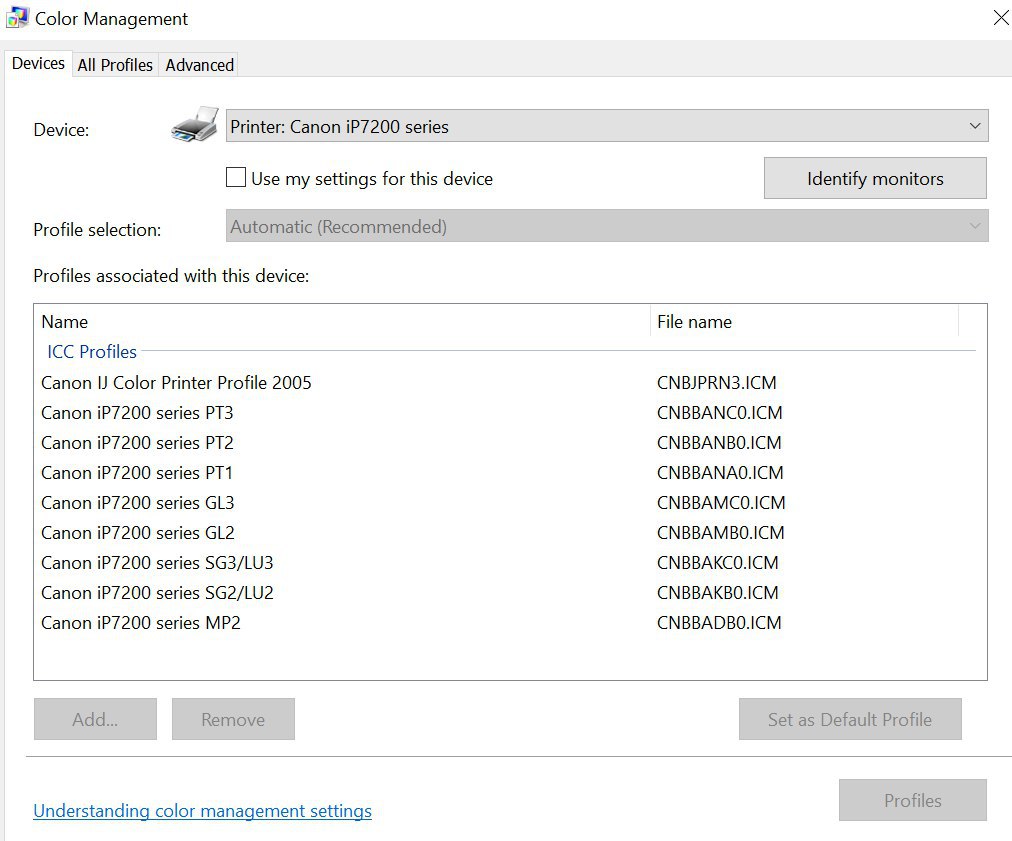Select Canon iP7200 series PT1 profile
The image size is (1012, 841).
coord(136,472)
